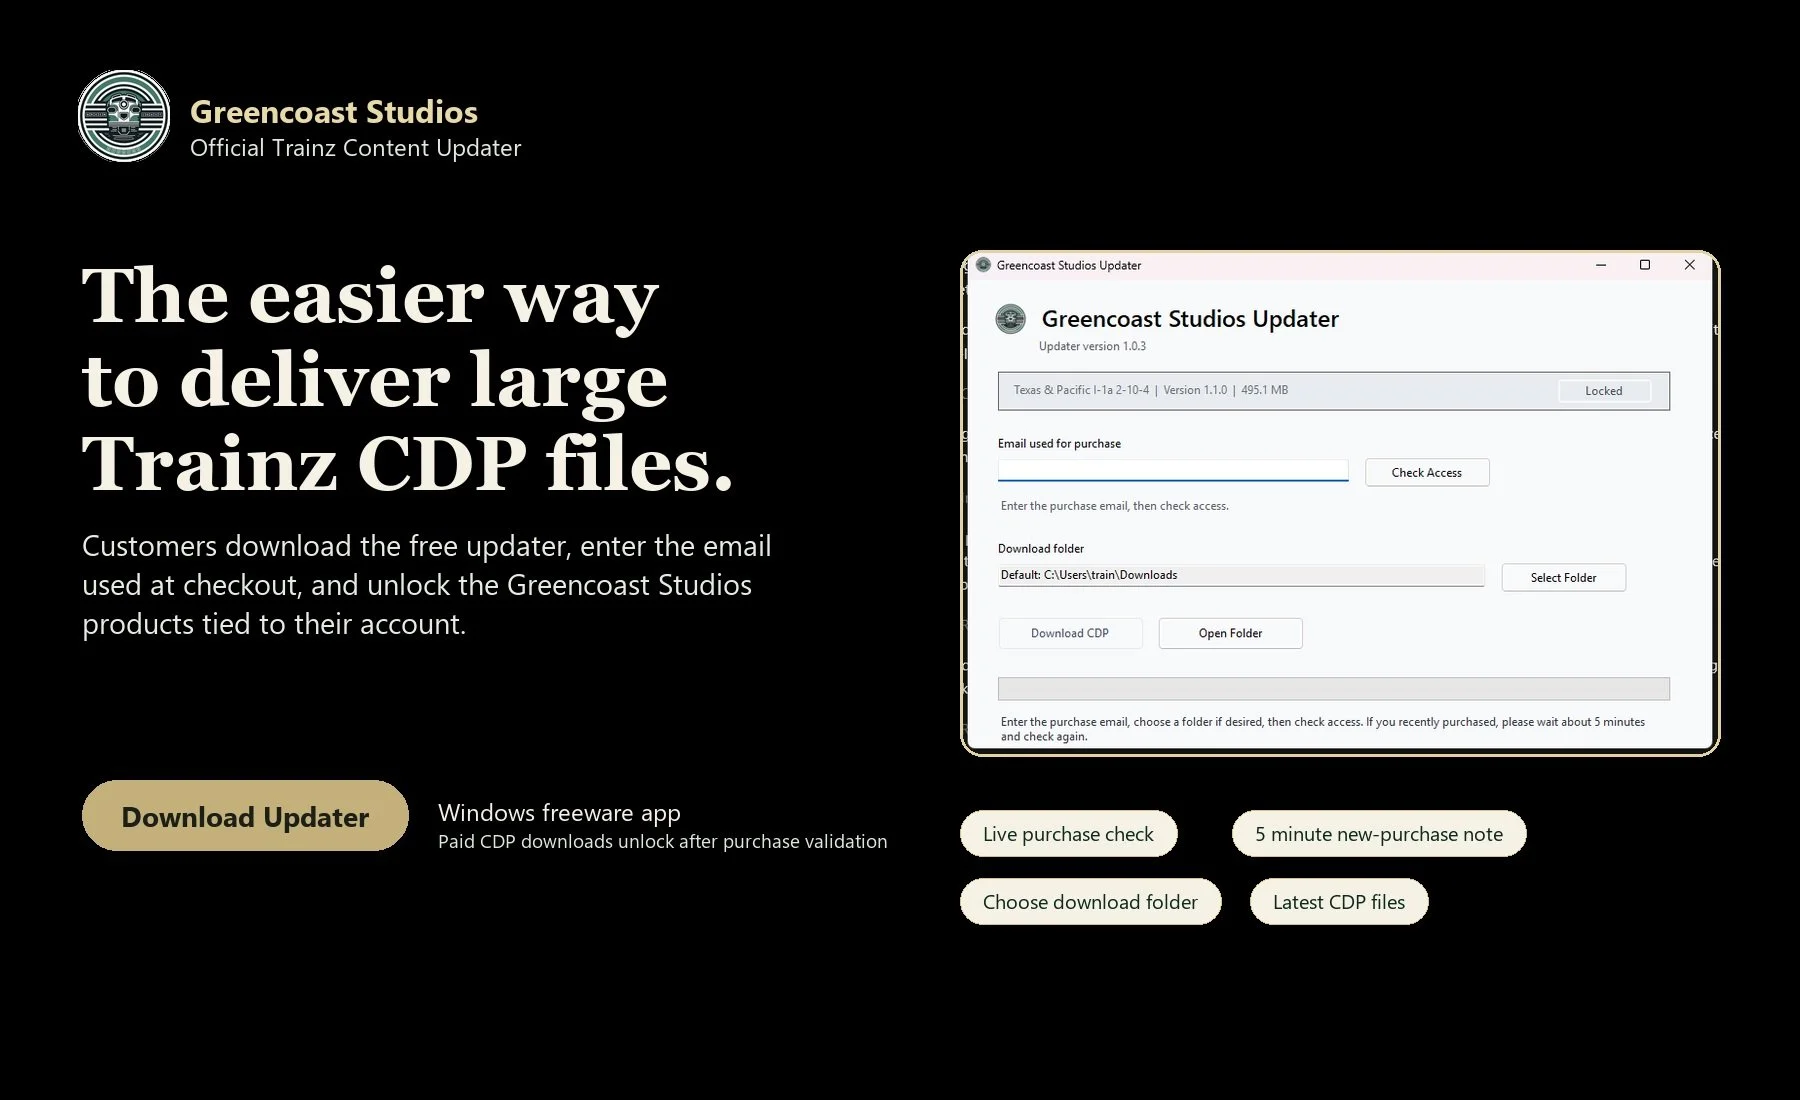The height and width of the screenshot is (1100, 1800).
Task: Click the Official Trainz Content Updater subtitle
Action: pos(356,148)
